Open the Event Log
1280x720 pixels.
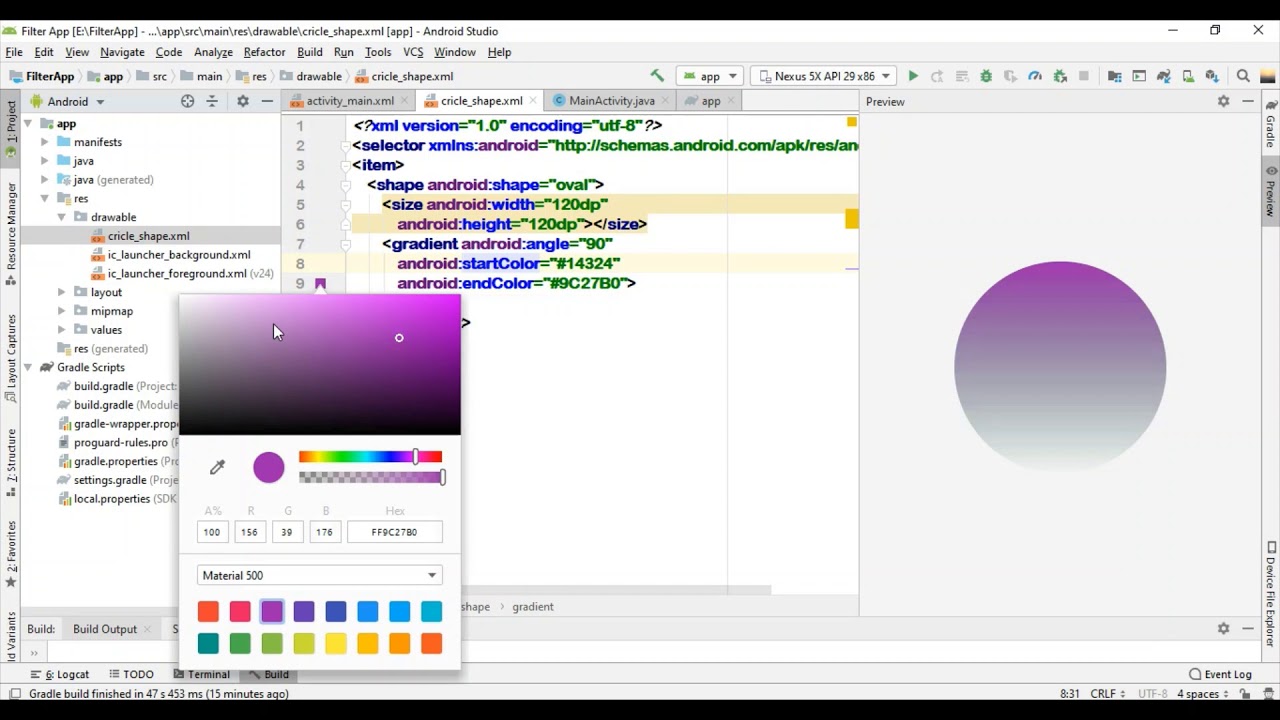click(1221, 674)
